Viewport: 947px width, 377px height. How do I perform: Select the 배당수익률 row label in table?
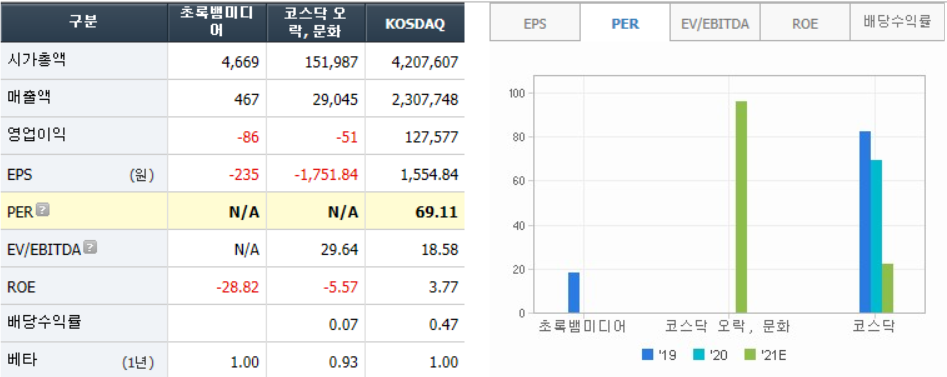(44, 322)
